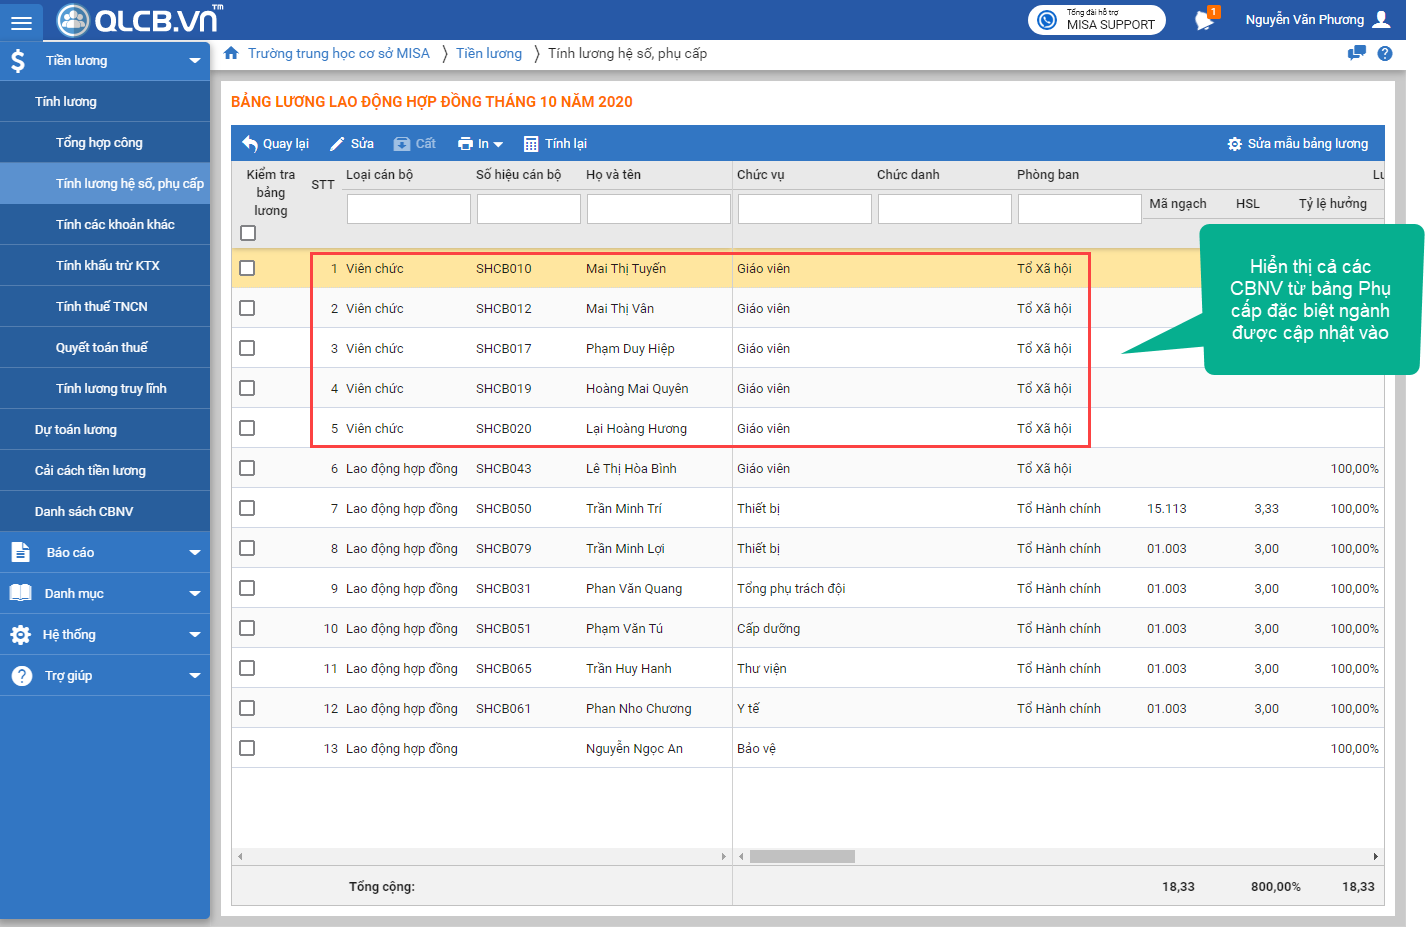Image resolution: width=1427 pixels, height=927 pixels.
Task: Open Tính thuế TNCN menu item
Action: coord(102,306)
